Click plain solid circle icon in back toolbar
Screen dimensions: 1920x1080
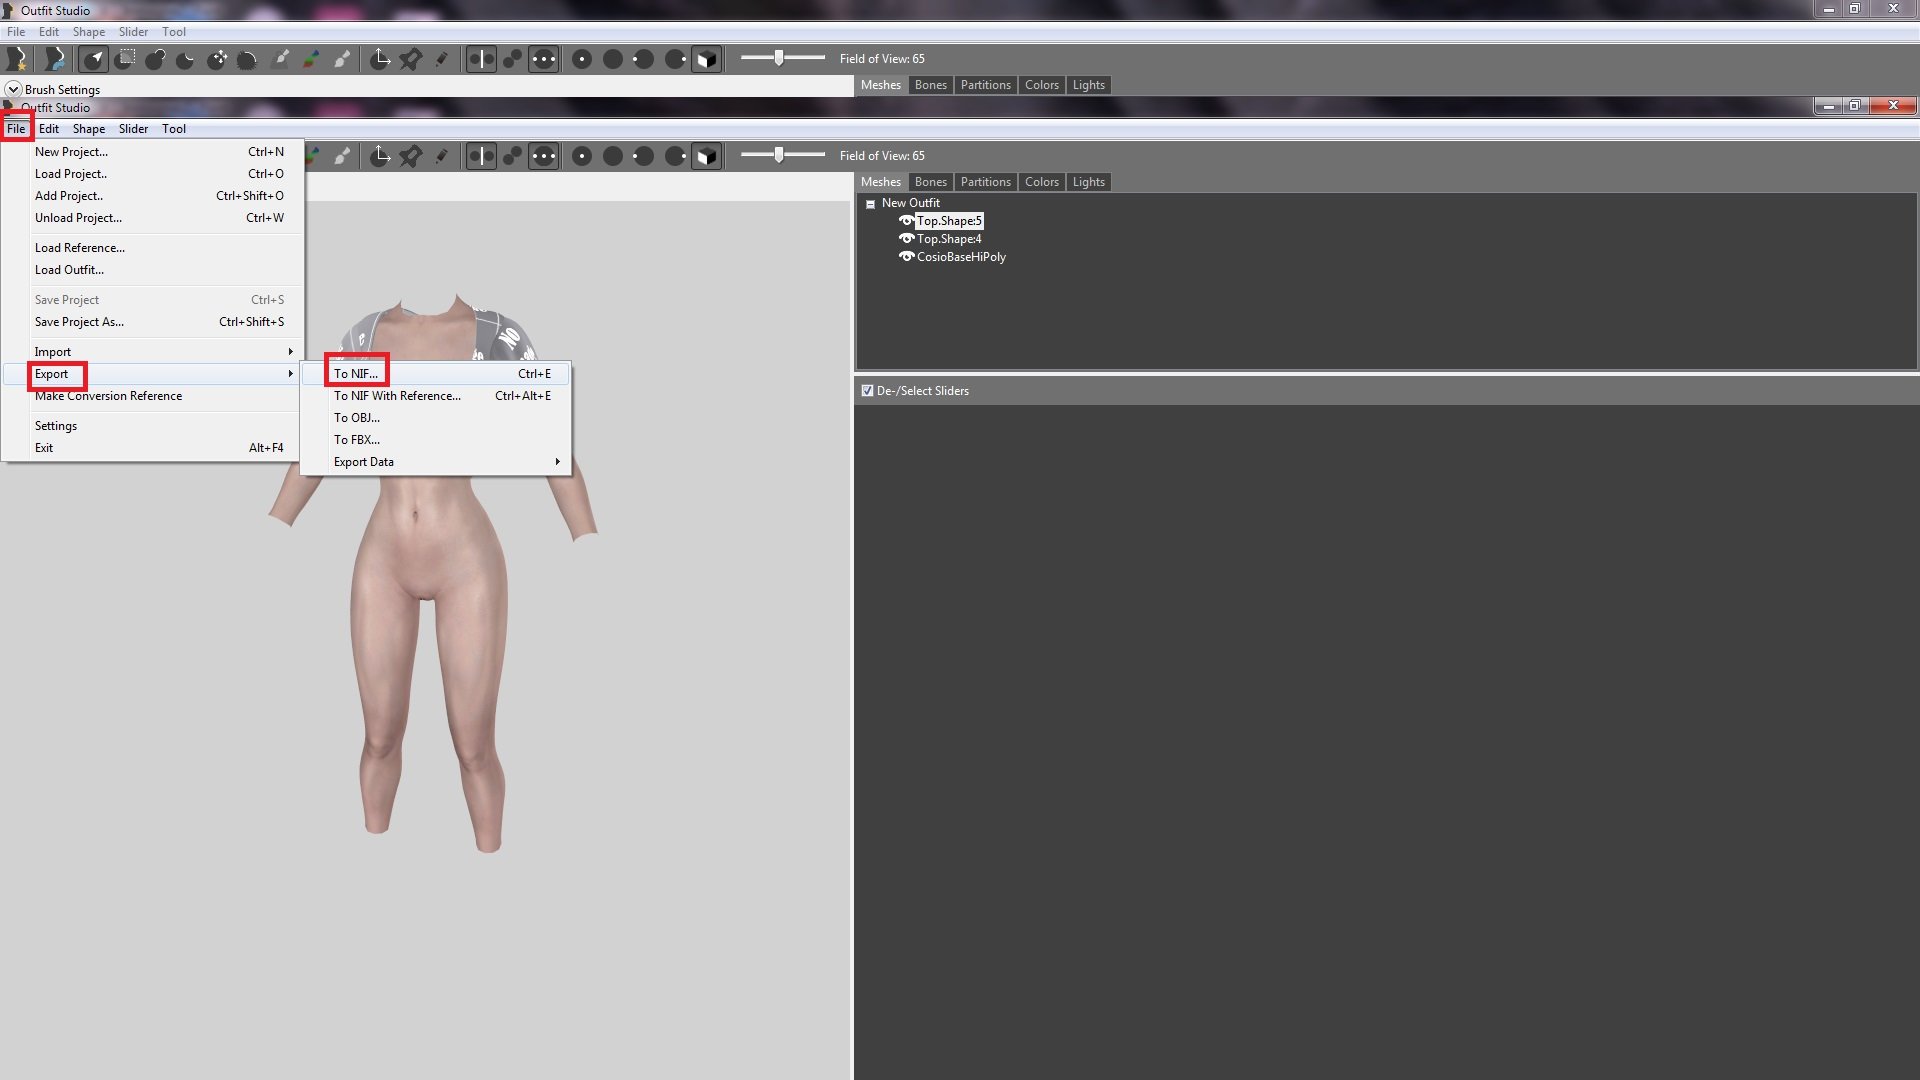(613, 59)
